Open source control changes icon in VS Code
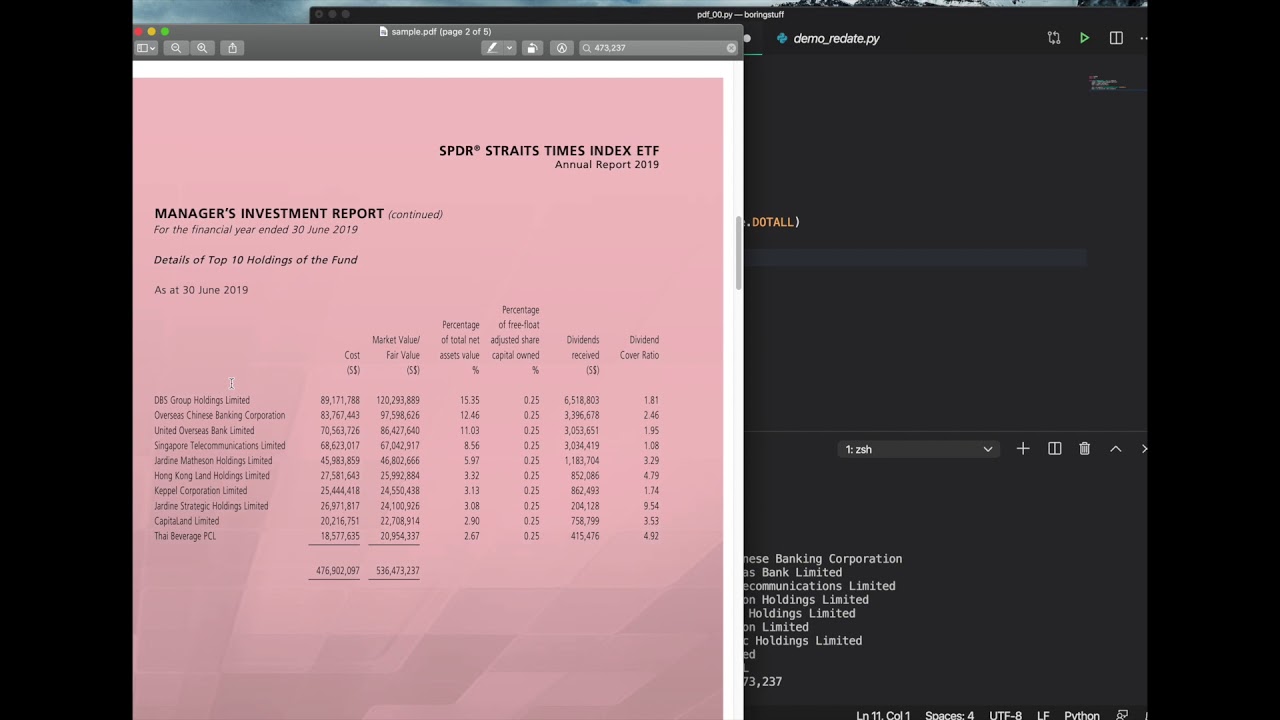The height and width of the screenshot is (720, 1280). coord(1054,38)
